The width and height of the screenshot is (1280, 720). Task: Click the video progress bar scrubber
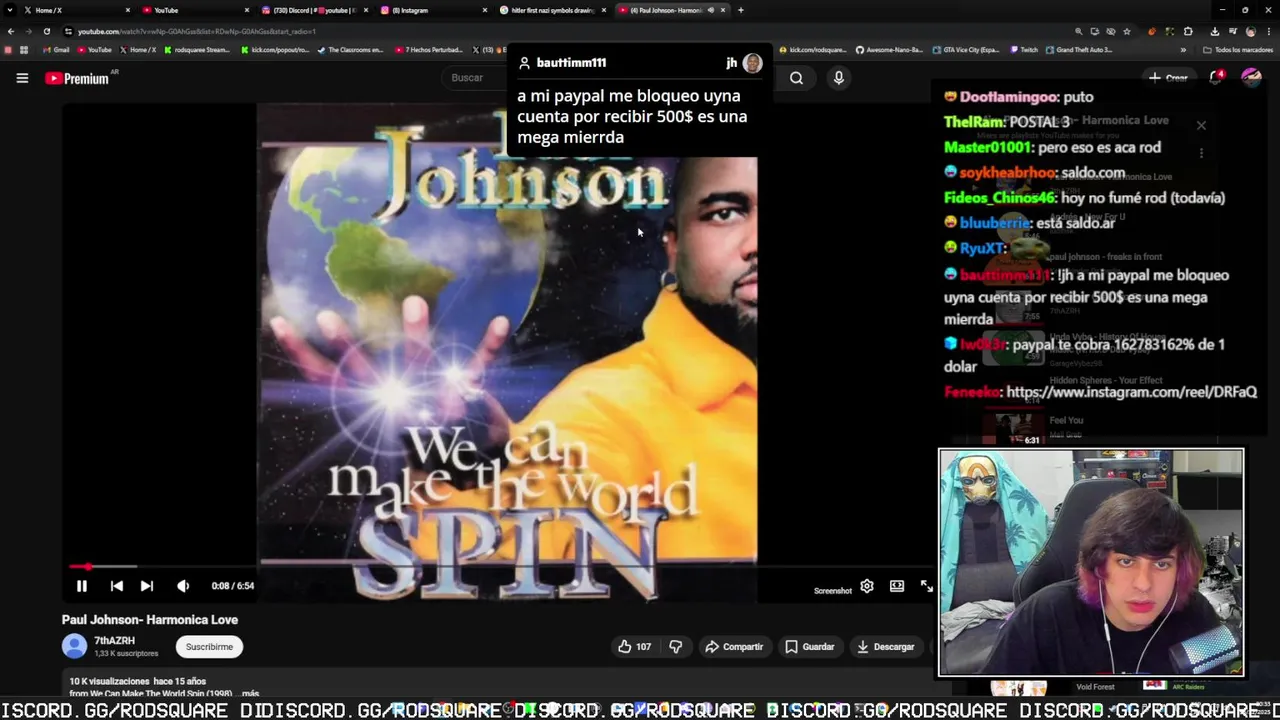coord(88,567)
